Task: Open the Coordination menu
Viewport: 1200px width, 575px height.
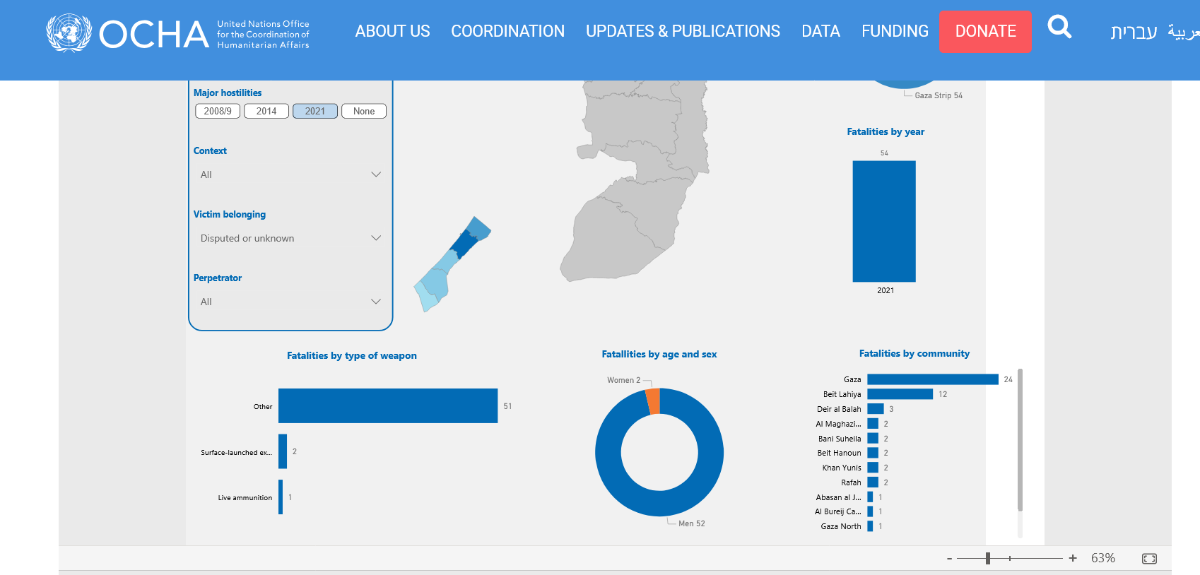Action: (507, 31)
